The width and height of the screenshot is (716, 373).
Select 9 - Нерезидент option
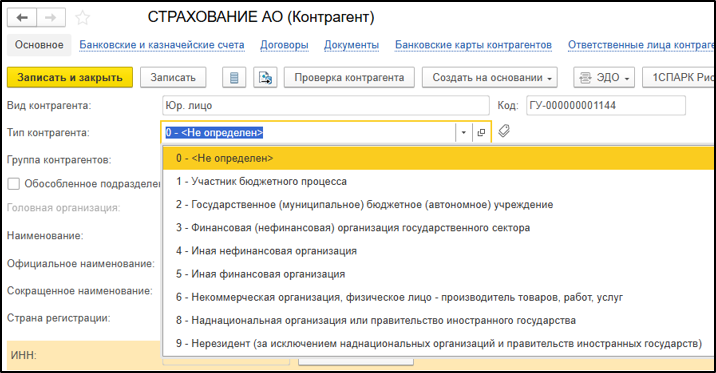pyautogui.click(x=438, y=343)
